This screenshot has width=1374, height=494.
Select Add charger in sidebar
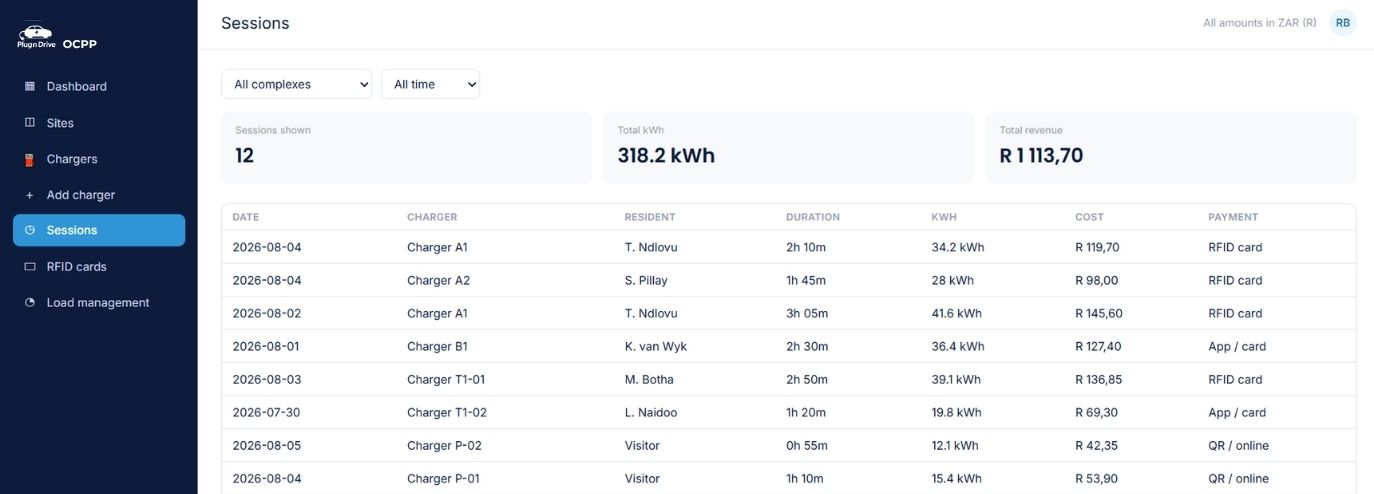[99, 195]
